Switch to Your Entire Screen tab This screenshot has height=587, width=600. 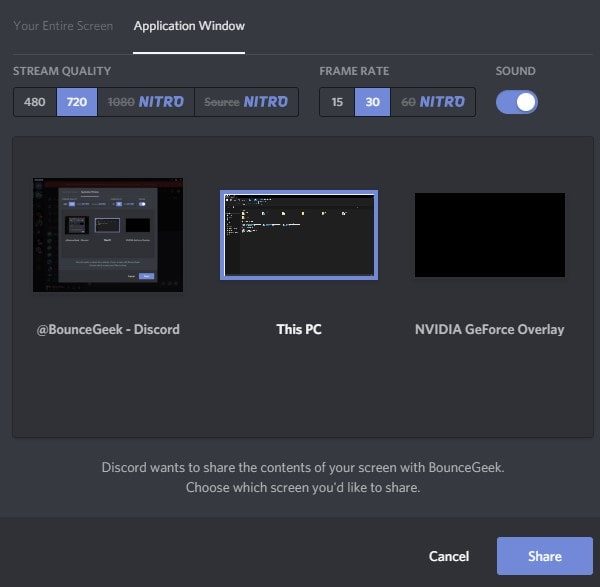63,26
